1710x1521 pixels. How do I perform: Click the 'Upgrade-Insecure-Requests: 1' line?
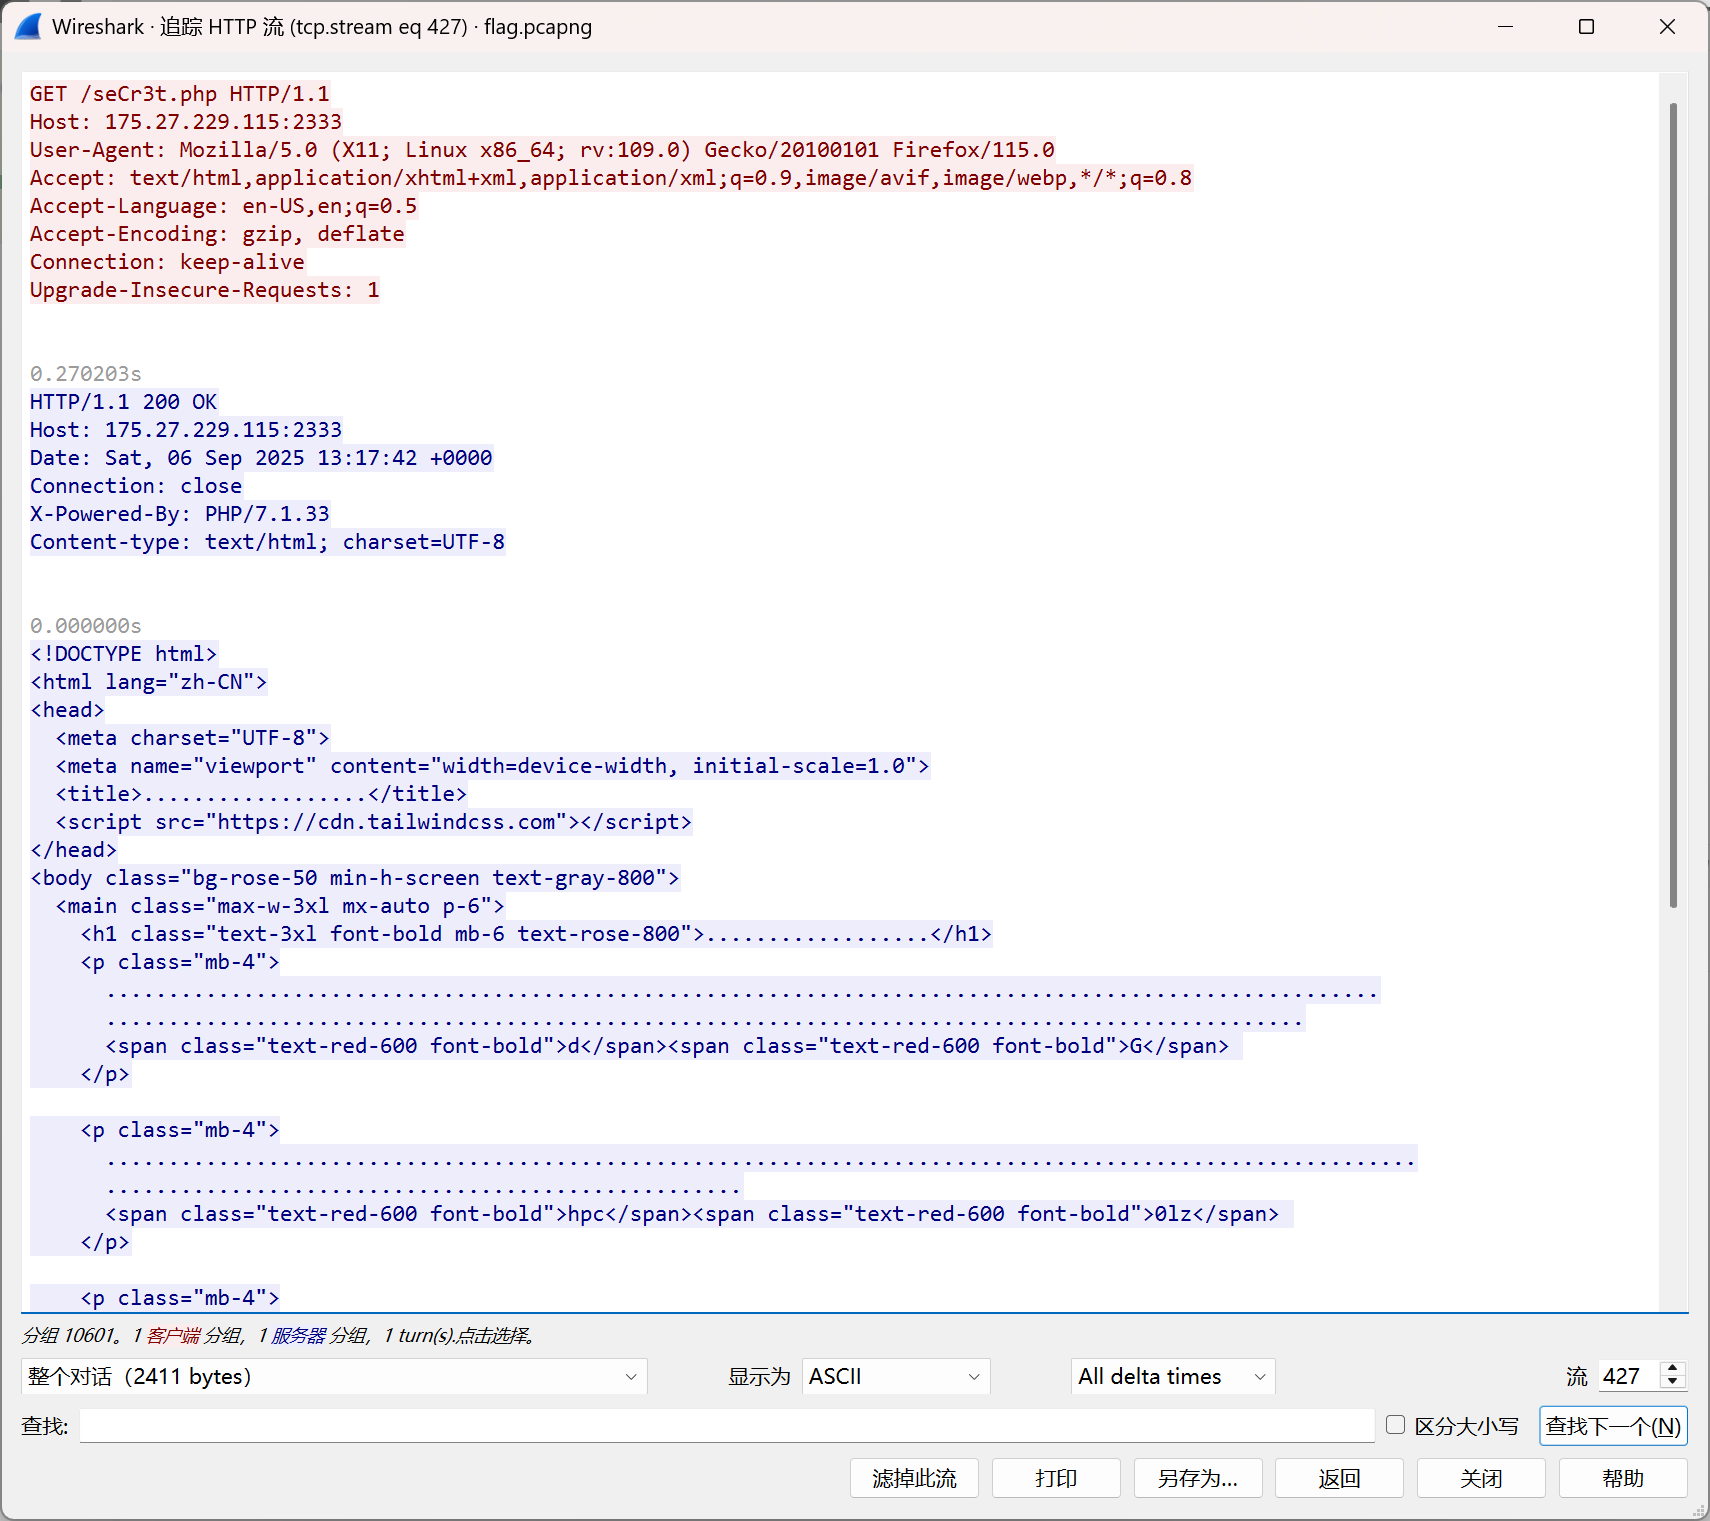pyautogui.click(x=205, y=290)
